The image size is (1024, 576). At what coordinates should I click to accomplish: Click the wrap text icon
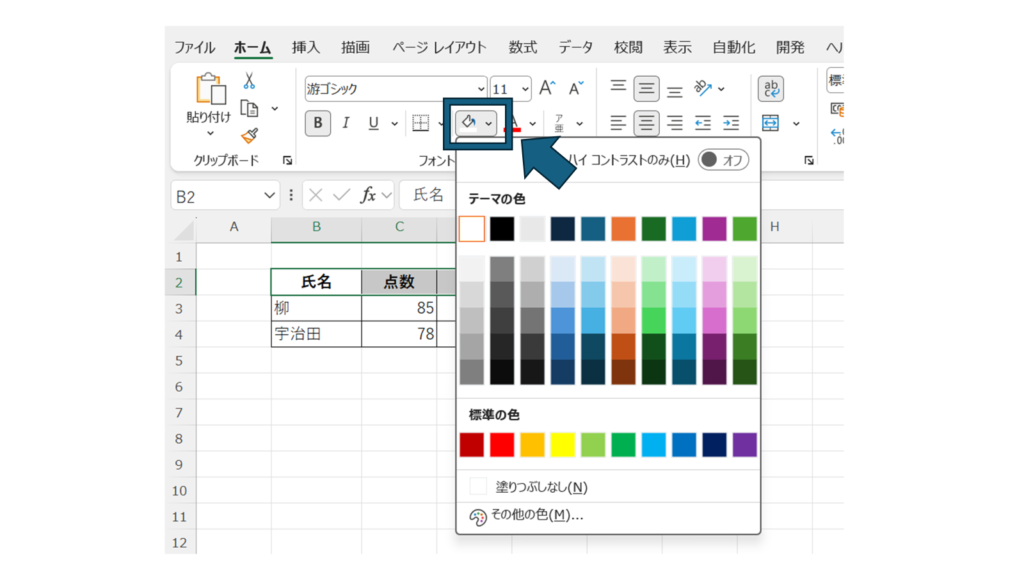pos(770,89)
